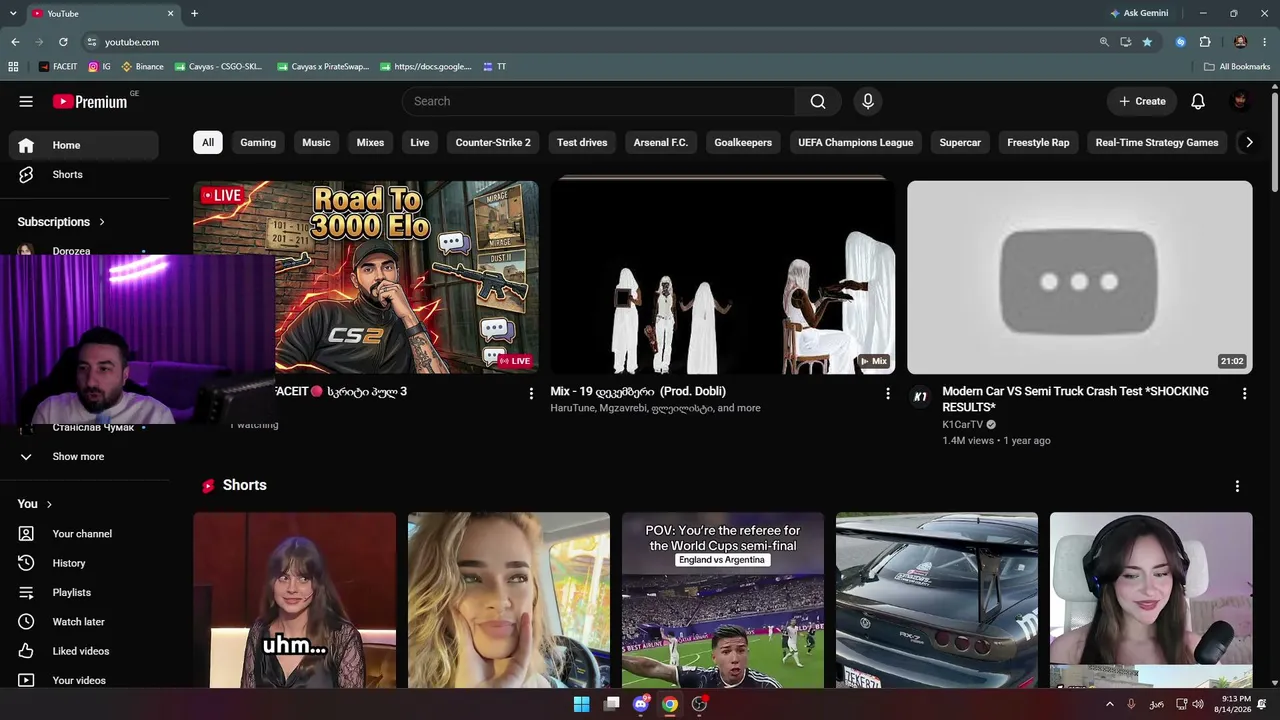Open options for the Modern Car video
1280x720 pixels.
tap(1244, 394)
